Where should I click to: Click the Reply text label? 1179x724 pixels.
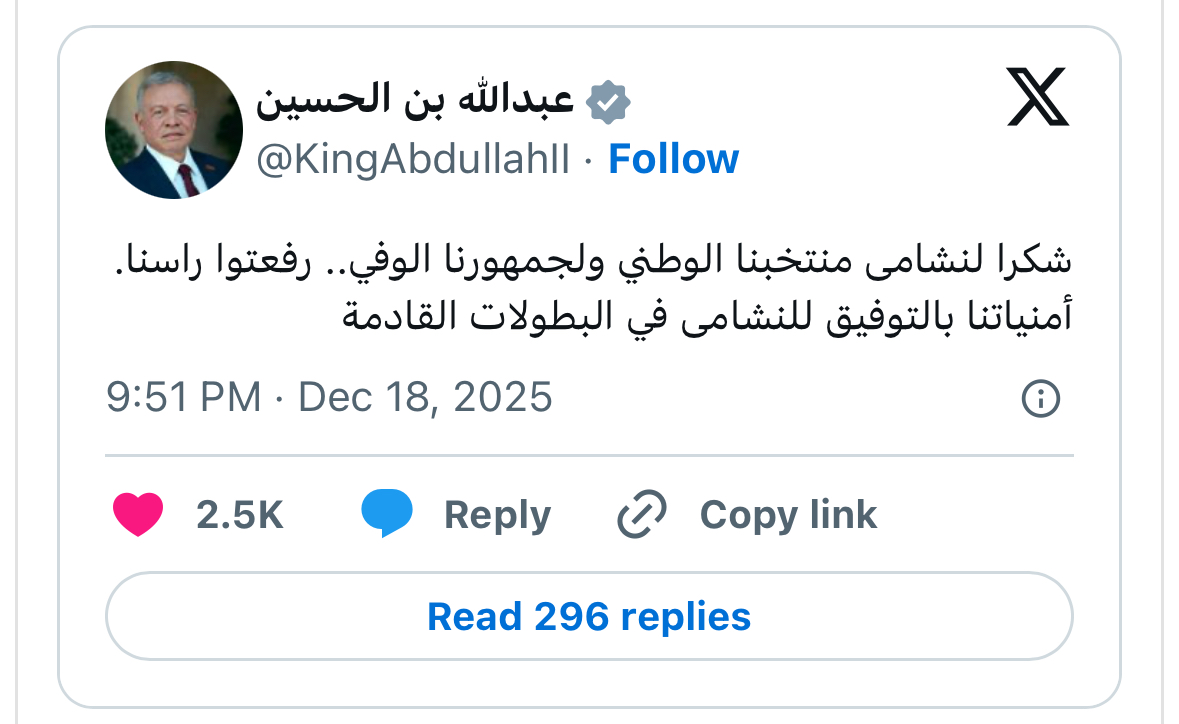[x=497, y=515]
